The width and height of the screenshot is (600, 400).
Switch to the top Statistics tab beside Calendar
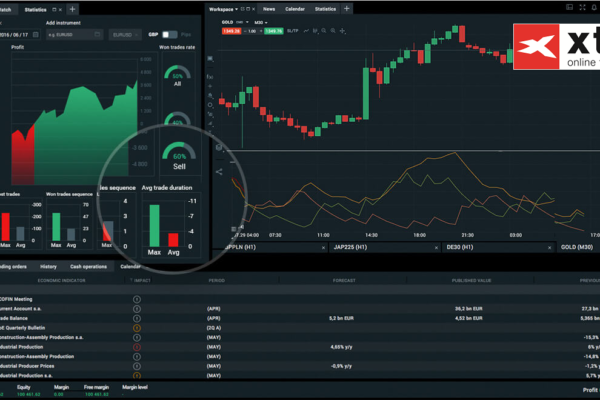325,9
